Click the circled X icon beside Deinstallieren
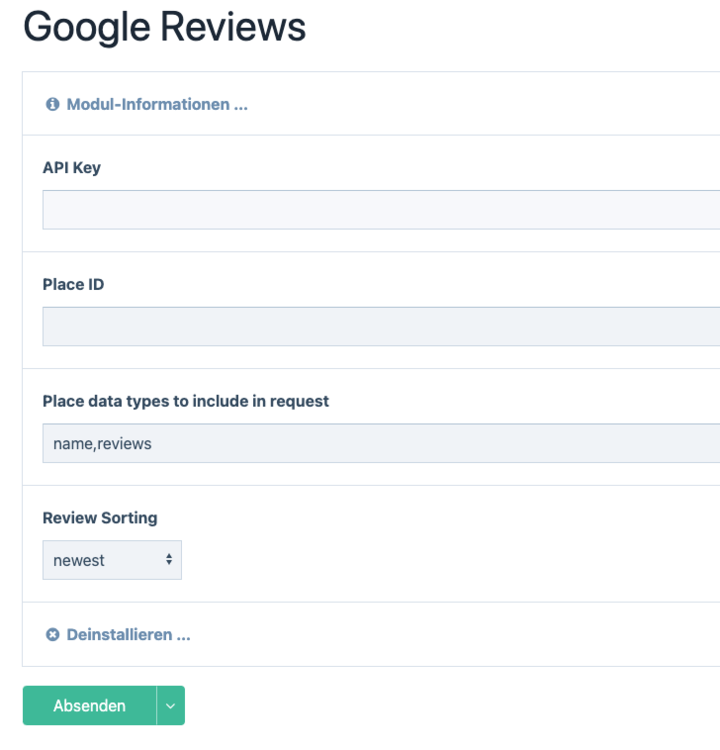This screenshot has height=750, width=720. (52, 635)
